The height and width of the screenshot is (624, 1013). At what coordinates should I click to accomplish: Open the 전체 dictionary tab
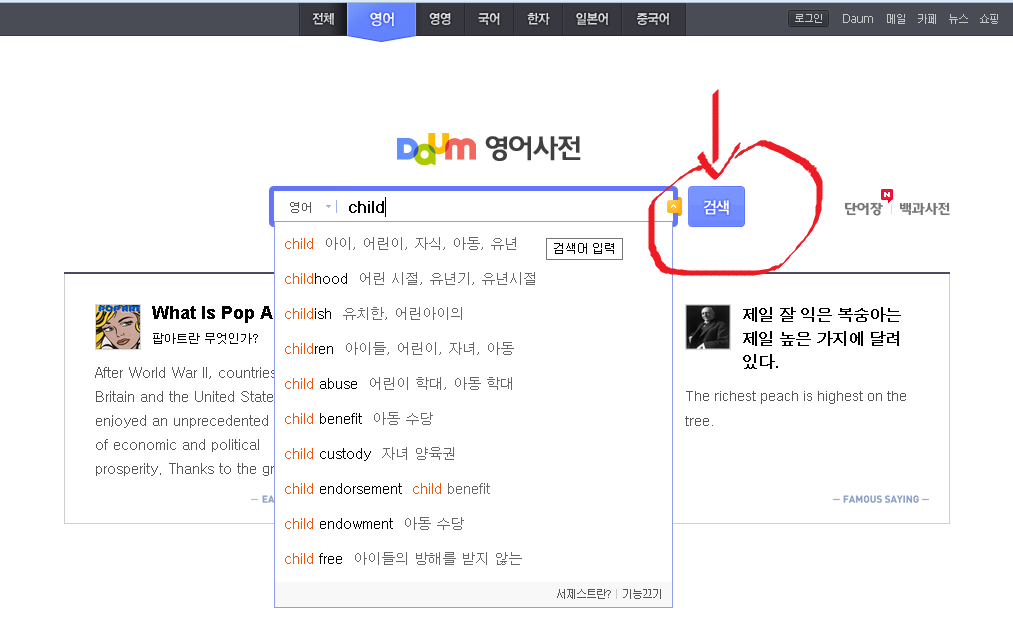324,19
